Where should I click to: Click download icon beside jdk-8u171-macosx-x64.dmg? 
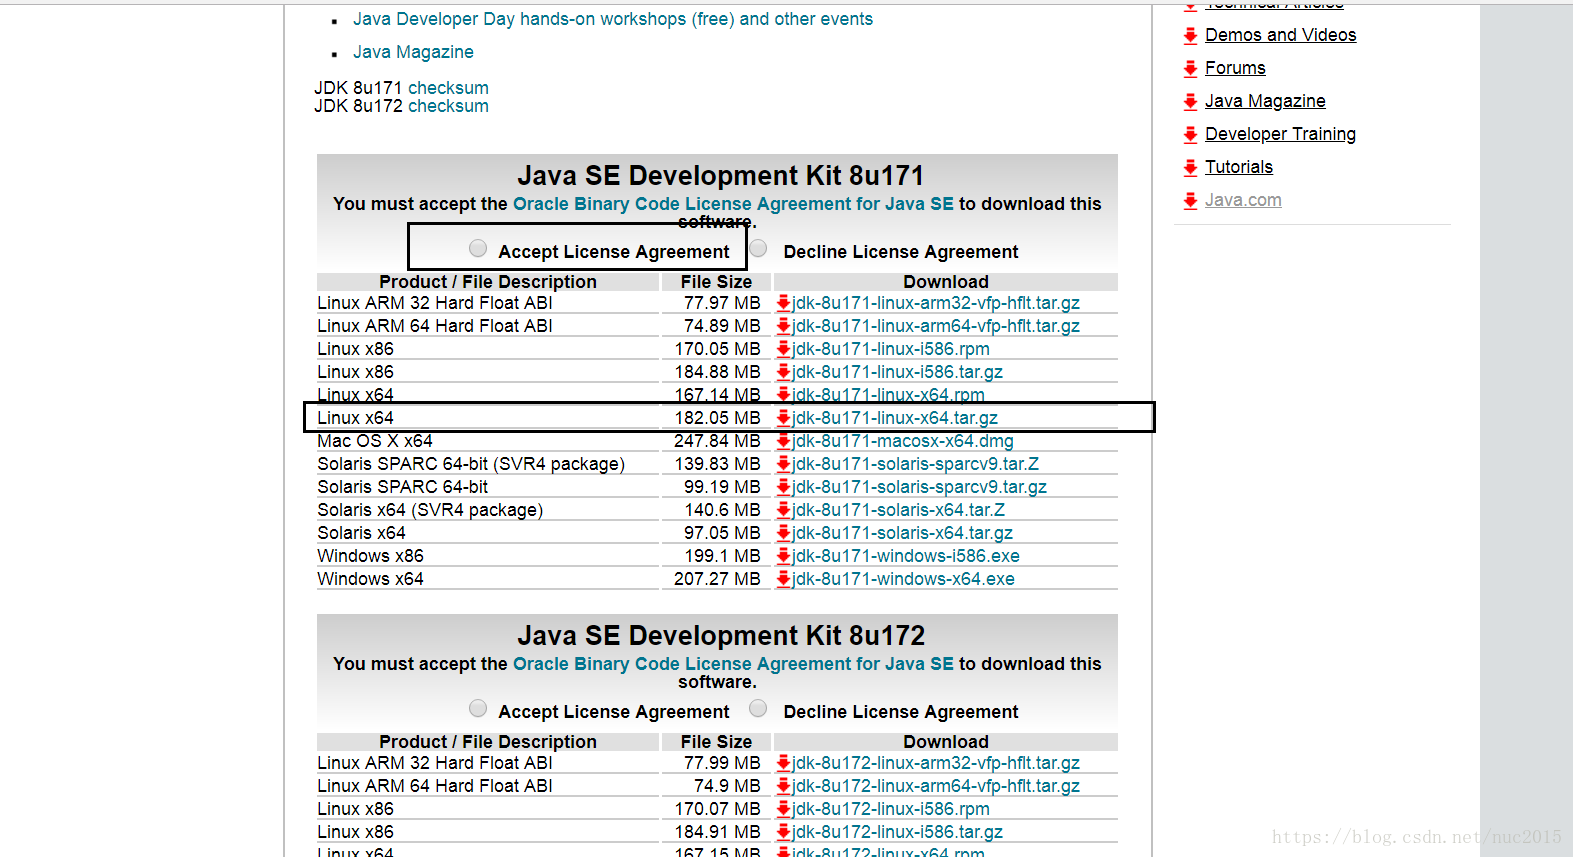pos(783,441)
